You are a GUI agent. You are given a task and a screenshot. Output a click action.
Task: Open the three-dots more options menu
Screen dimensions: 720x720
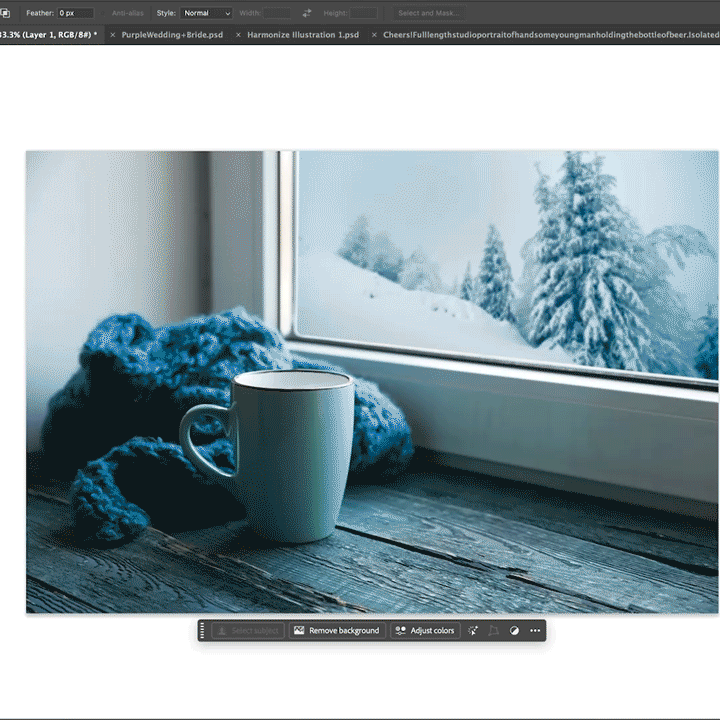pyautogui.click(x=535, y=630)
